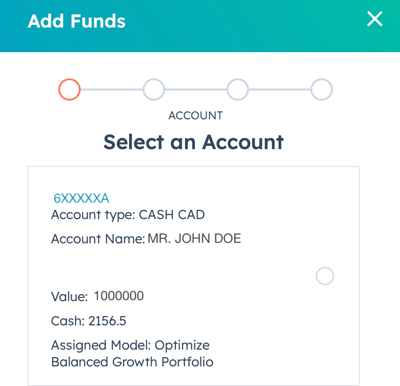This screenshot has width=400, height=386.
Task: Click the first orange step circle
Action: (x=69, y=89)
